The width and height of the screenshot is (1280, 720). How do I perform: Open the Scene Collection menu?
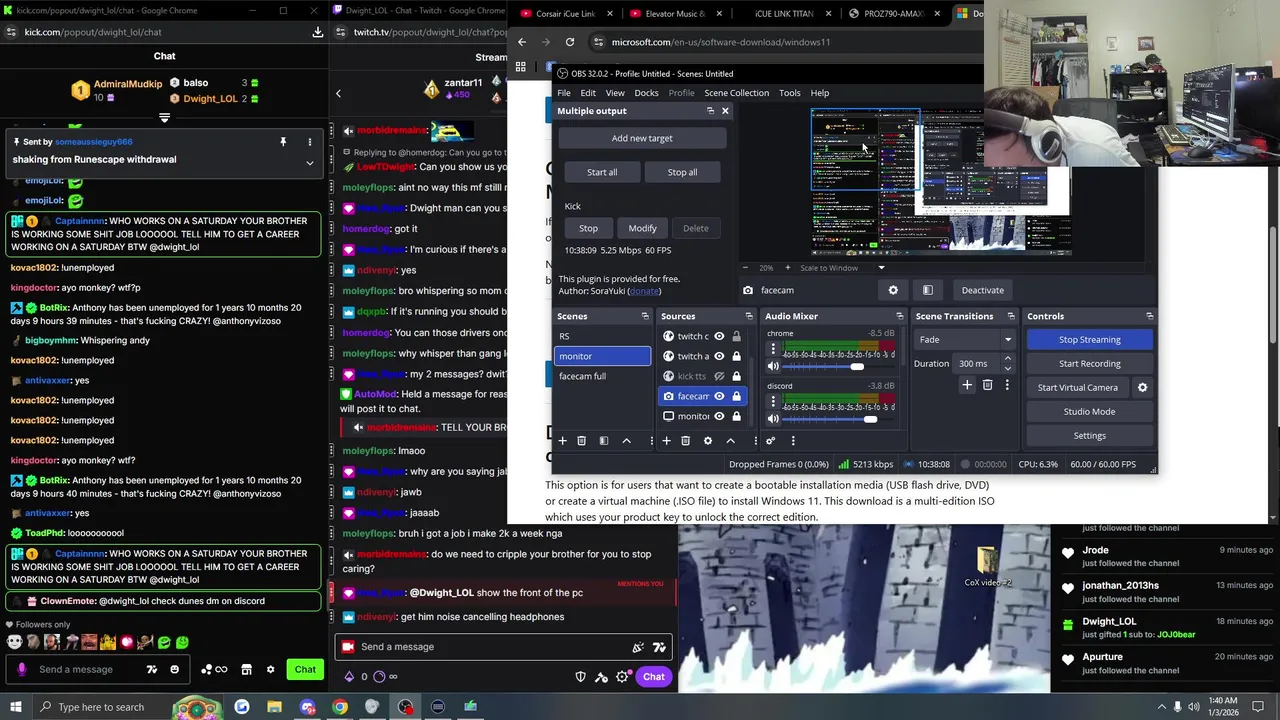pyautogui.click(x=736, y=93)
